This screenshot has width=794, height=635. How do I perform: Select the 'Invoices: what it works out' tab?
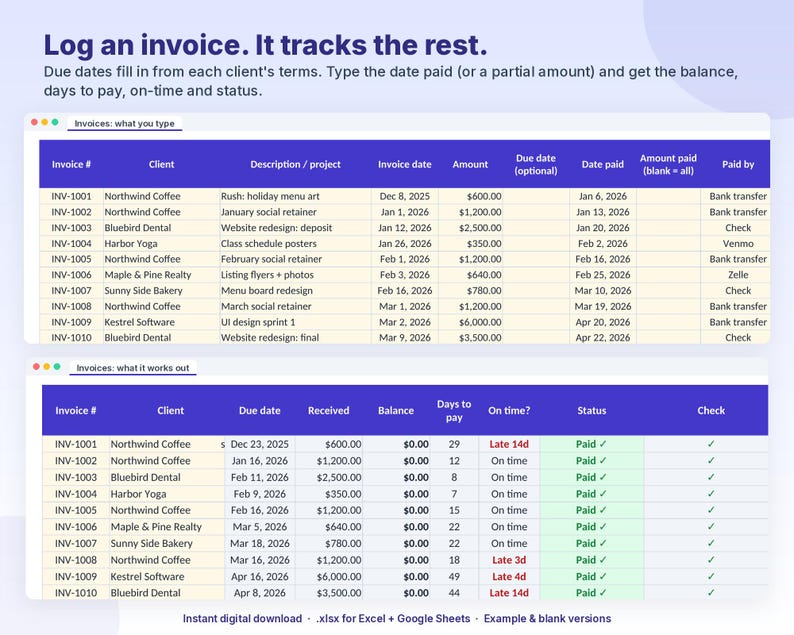click(x=133, y=368)
